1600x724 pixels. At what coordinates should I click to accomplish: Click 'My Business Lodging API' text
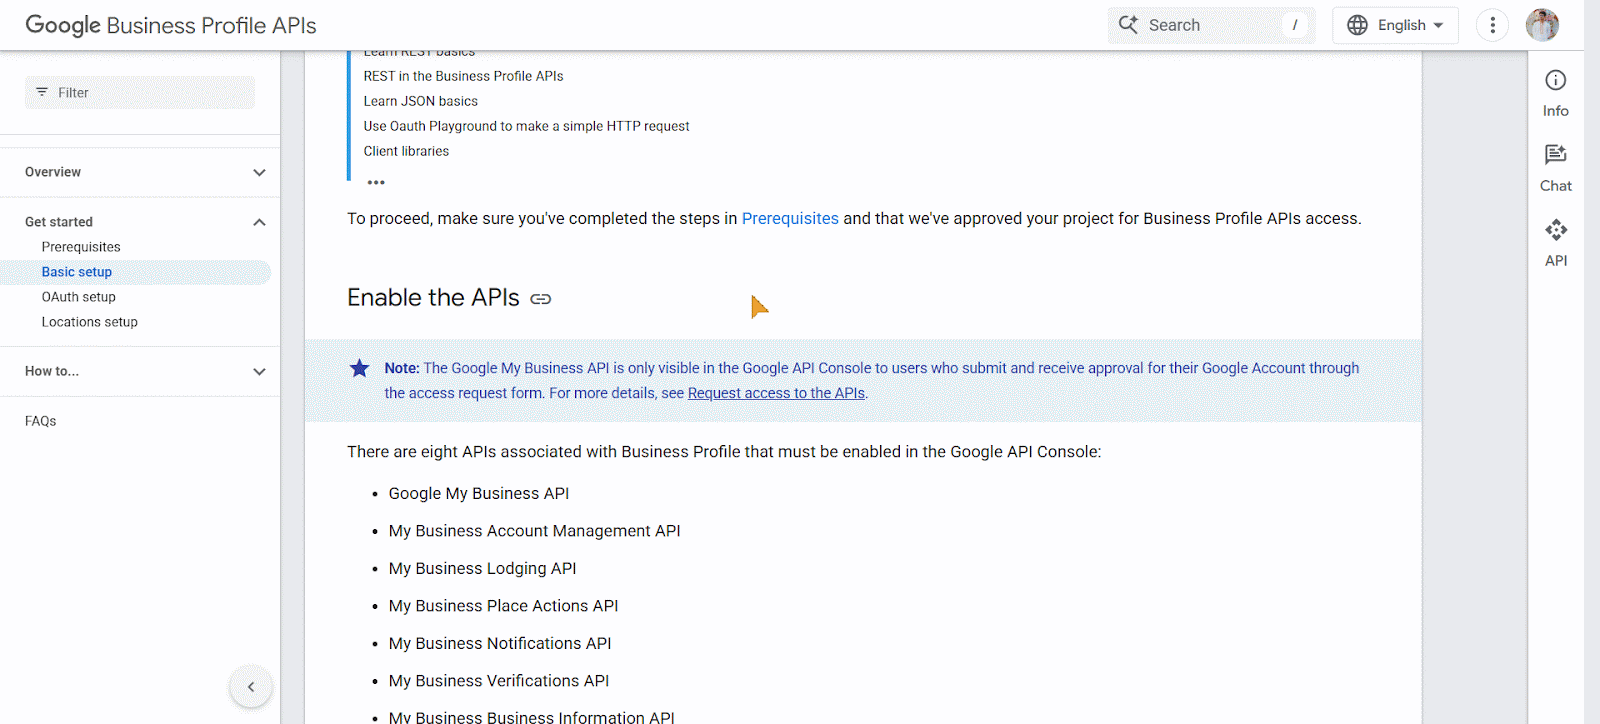click(483, 568)
